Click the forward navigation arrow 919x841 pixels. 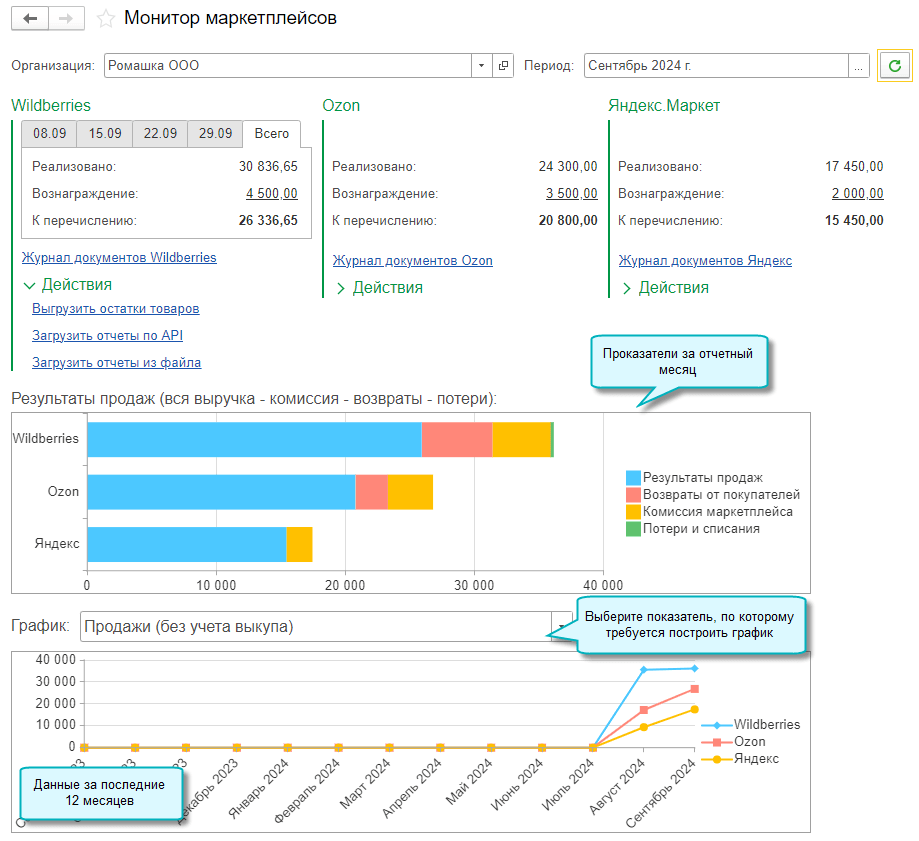click(x=66, y=19)
